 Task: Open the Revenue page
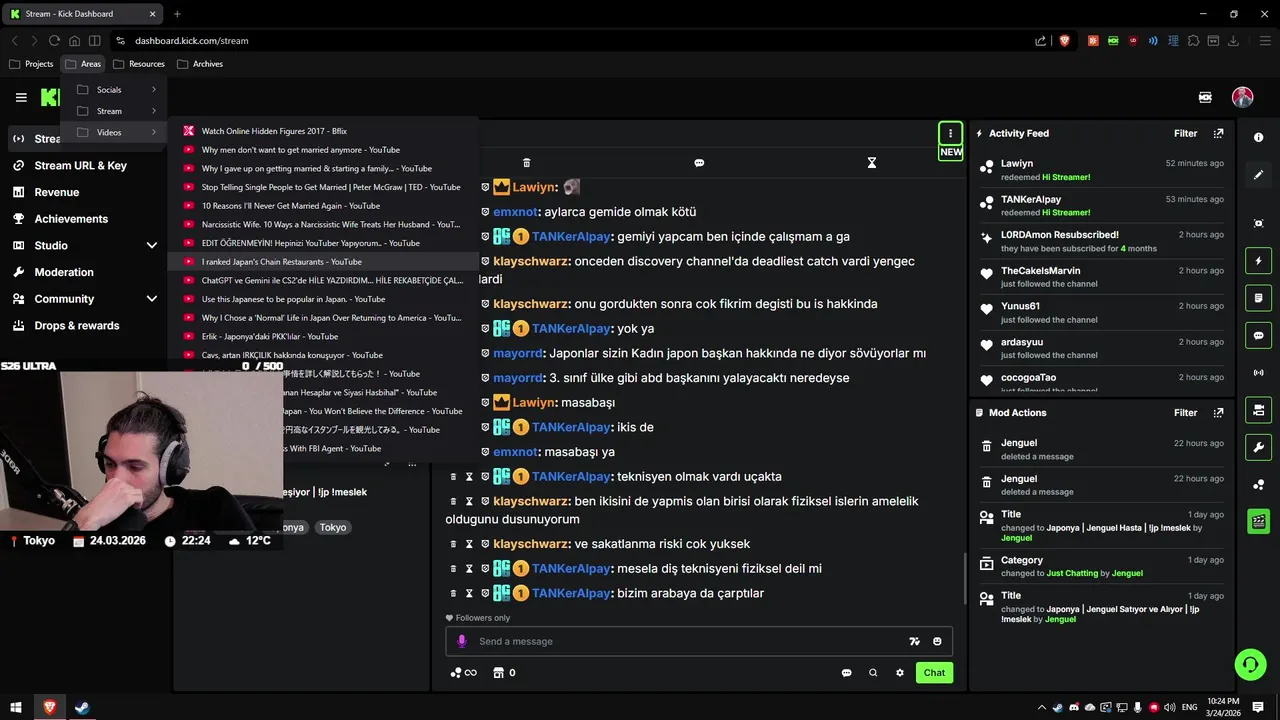click(56, 192)
